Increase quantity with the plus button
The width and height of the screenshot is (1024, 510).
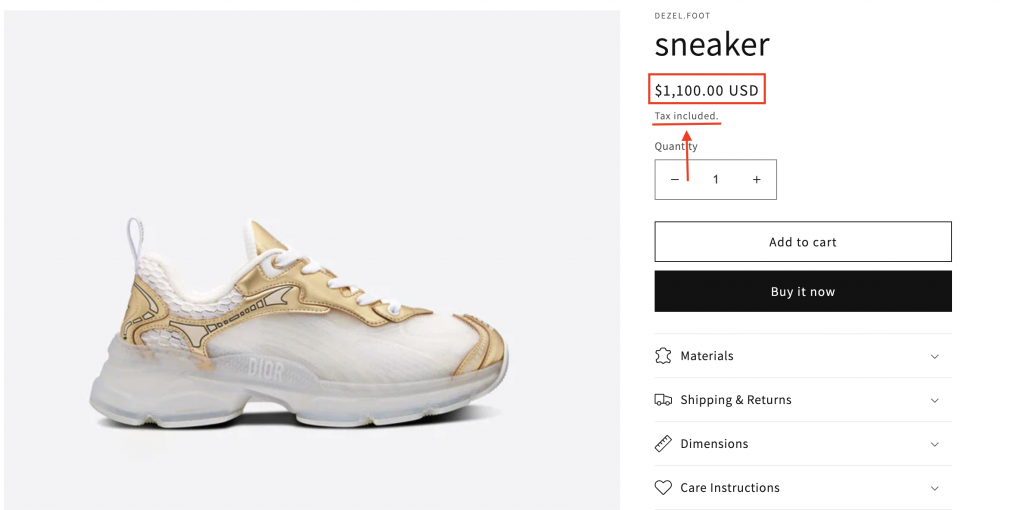pos(756,180)
